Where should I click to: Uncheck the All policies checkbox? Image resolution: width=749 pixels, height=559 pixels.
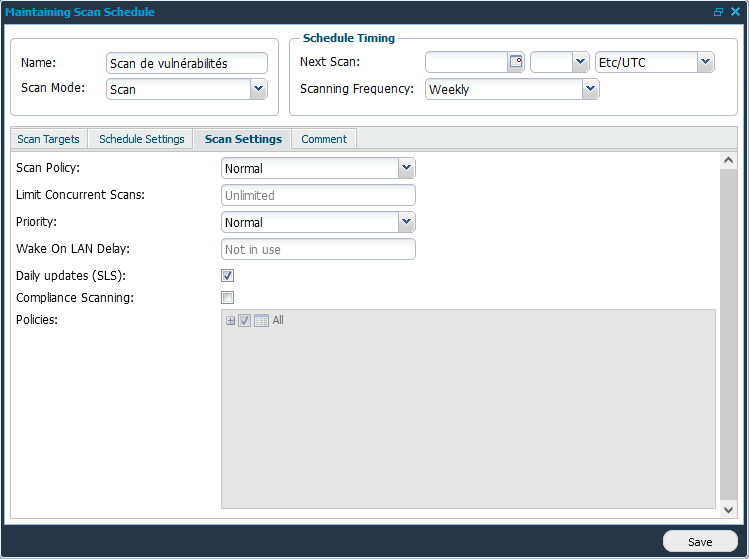click(x=244, y=321)
